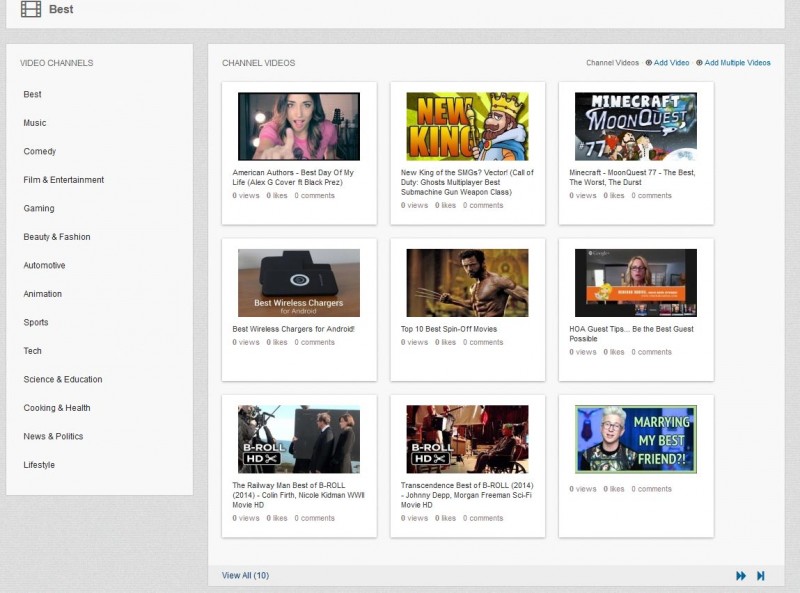
Task: Open HOA Guest Tips thumbnail
Action: coord(636,283)
